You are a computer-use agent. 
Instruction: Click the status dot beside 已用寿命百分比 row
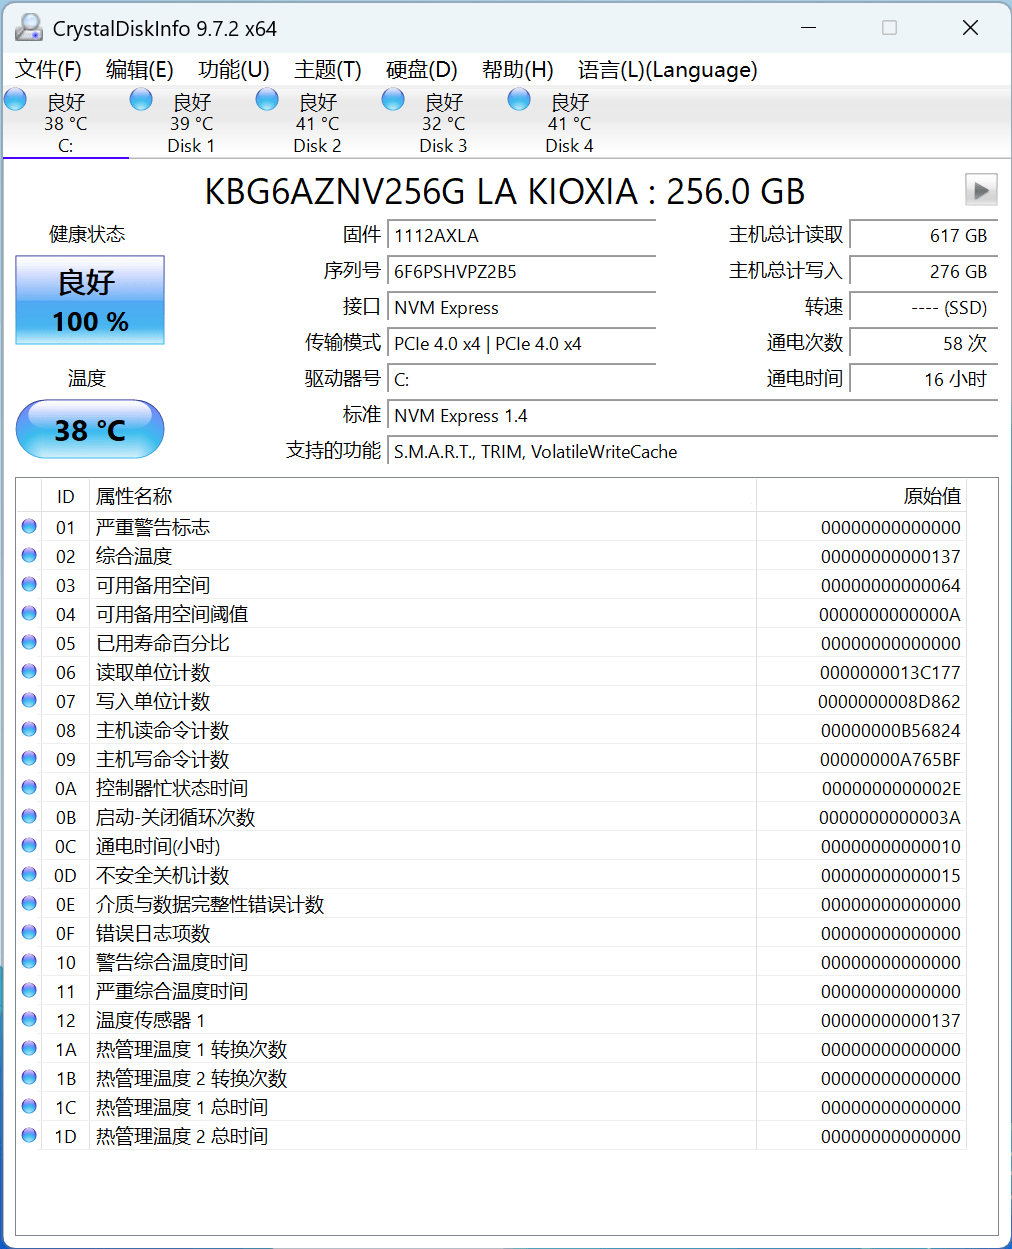pyautogui.click(x=28, y=643)
